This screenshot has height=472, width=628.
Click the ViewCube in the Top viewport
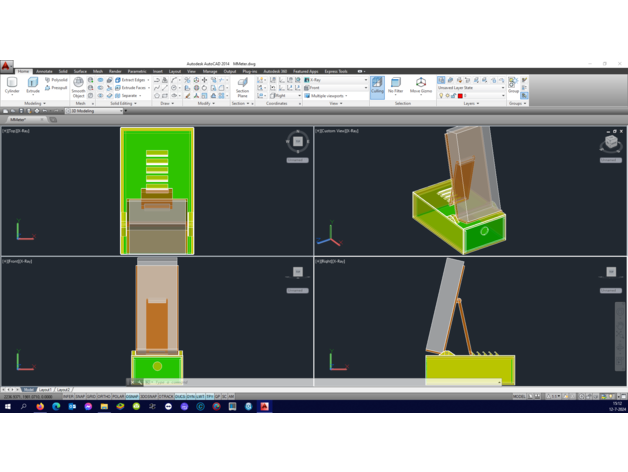[297, 142]
